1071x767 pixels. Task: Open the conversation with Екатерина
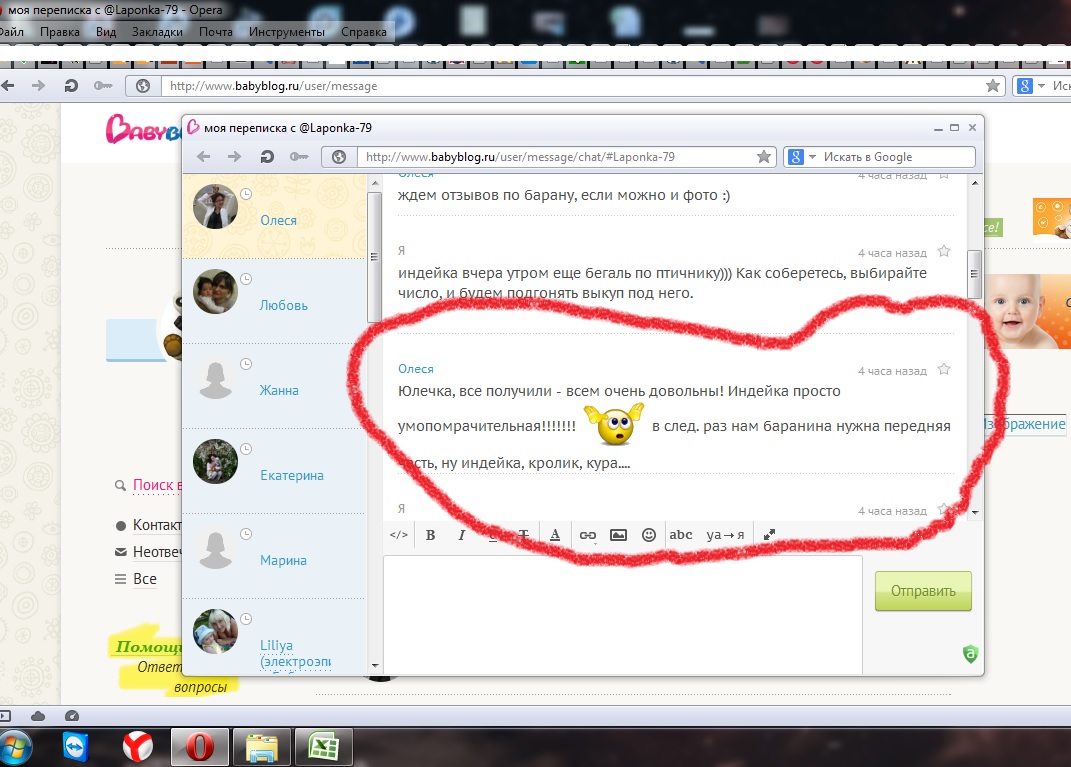[291, 475]
